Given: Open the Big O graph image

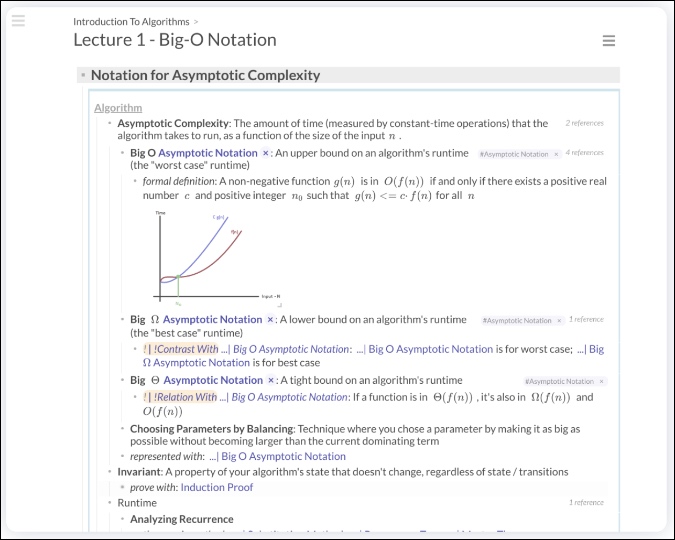Looking at the screenshot, I should tap(217, 258).
